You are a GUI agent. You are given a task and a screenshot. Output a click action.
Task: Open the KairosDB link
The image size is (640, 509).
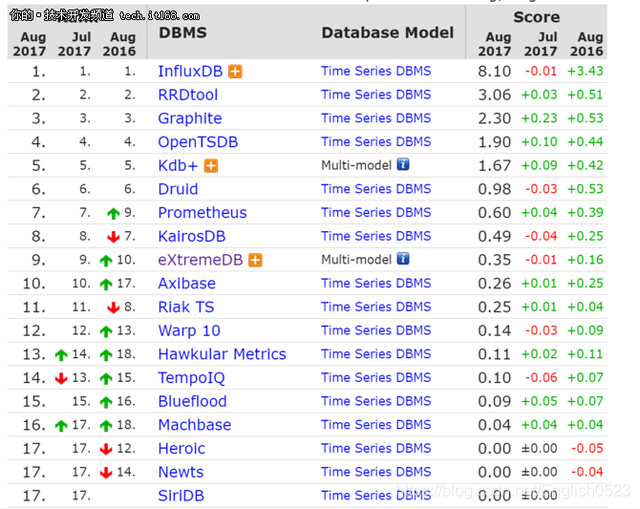(x=192, y=236)
